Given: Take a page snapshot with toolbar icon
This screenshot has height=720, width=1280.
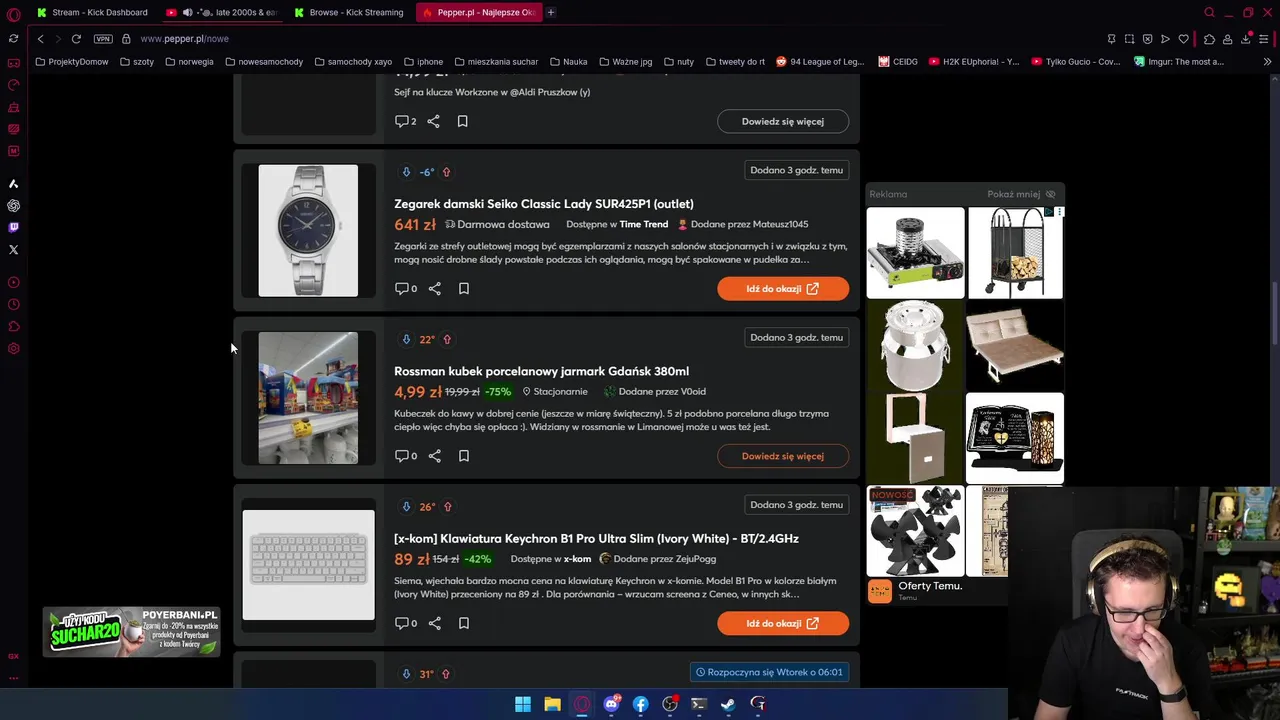Looking at the screenshot, I should tap(1129, 39).
